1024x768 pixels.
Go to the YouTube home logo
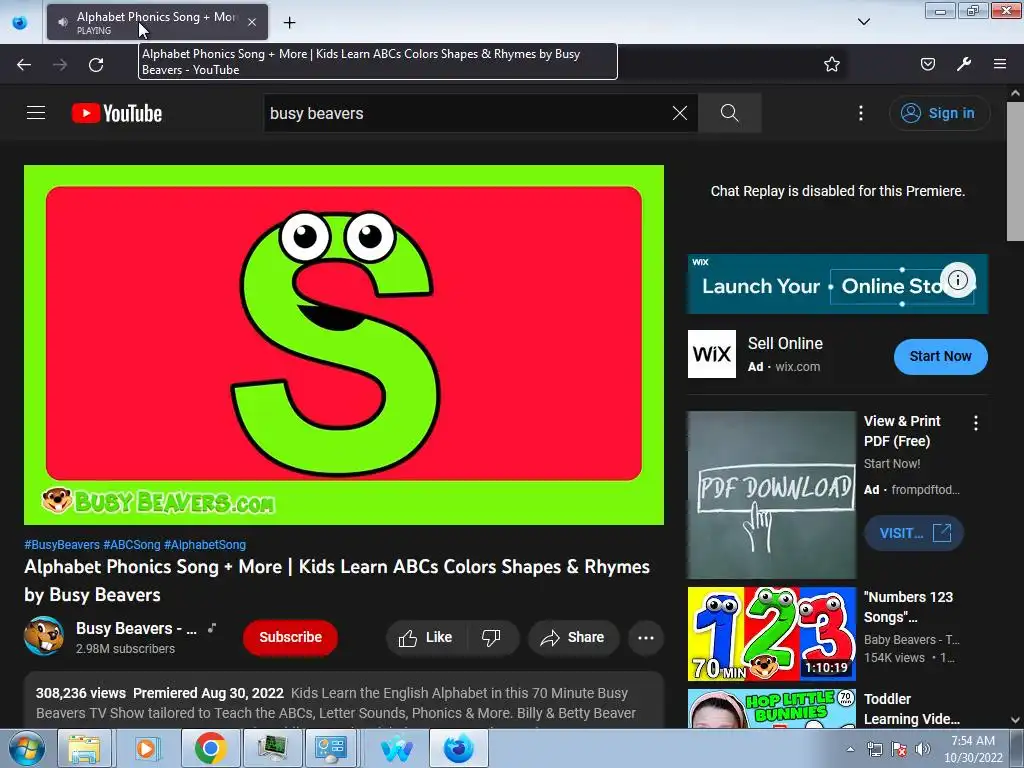(117, 113)
